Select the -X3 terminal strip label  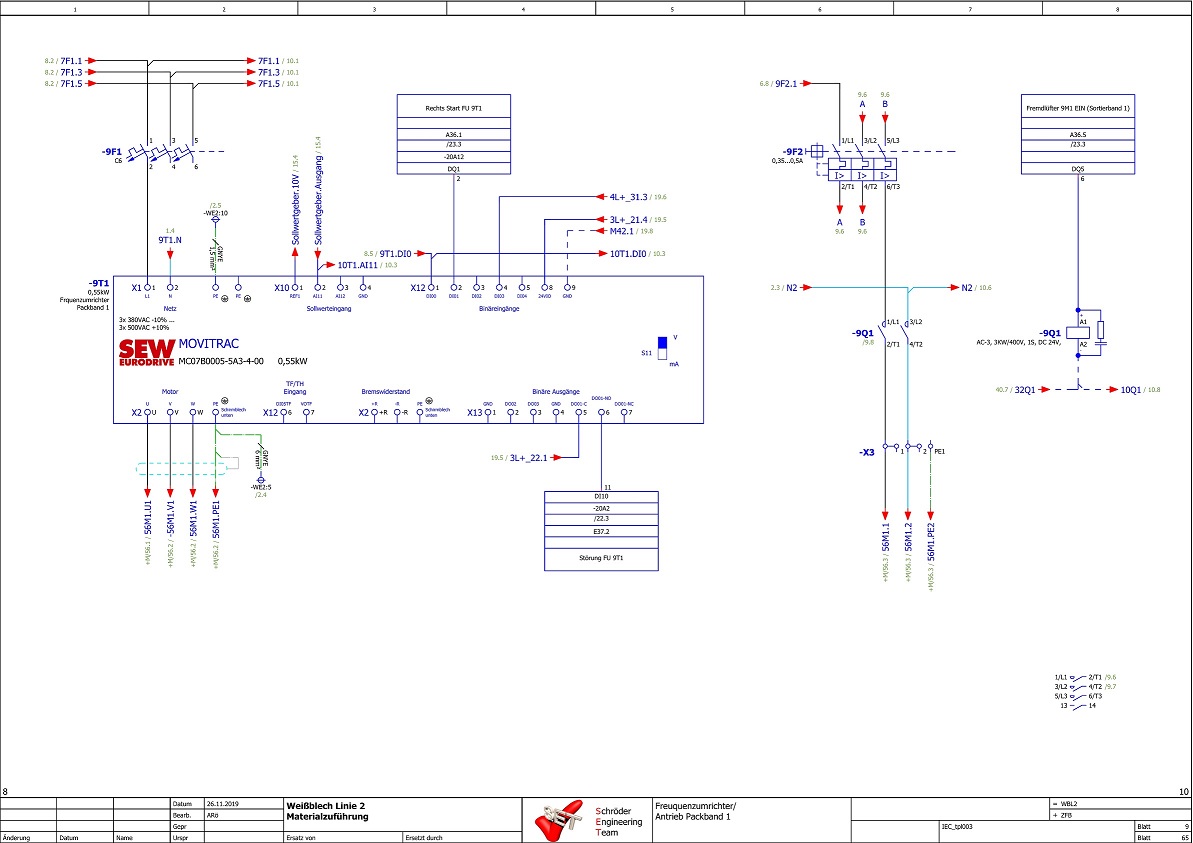(866, 453)
